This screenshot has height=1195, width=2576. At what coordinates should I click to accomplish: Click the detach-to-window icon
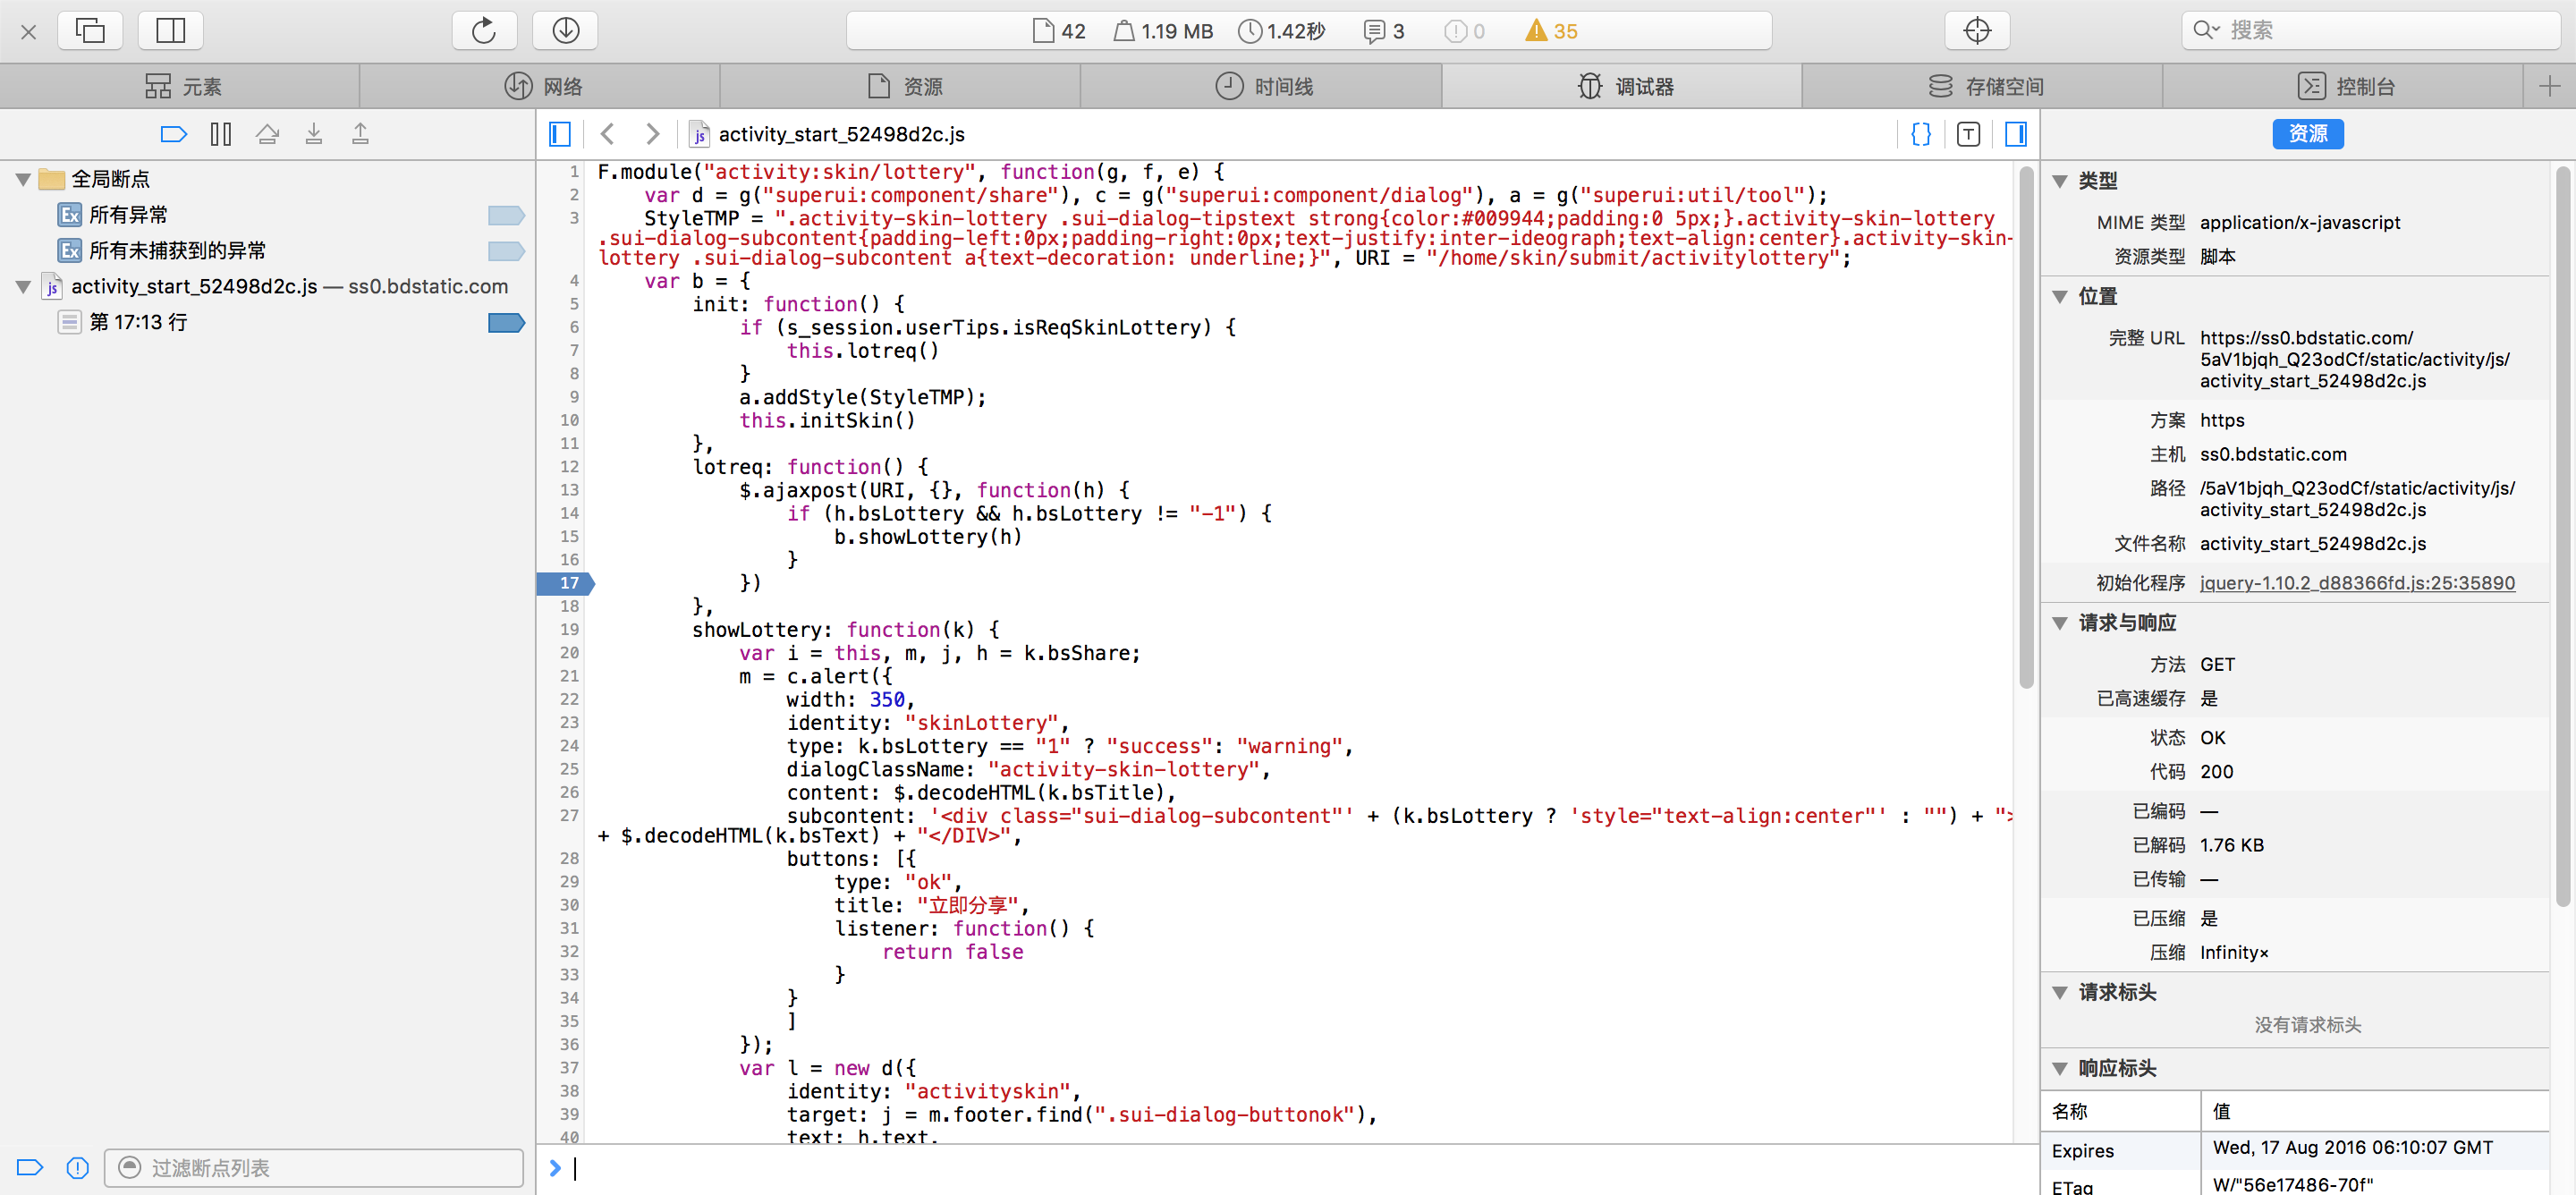[x=90, y=30]
